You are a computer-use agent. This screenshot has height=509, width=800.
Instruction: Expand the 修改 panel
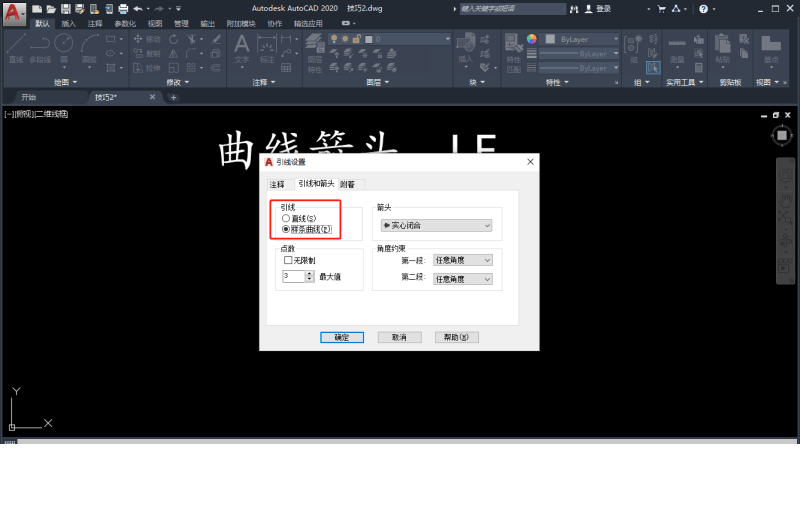click(178, 82)
